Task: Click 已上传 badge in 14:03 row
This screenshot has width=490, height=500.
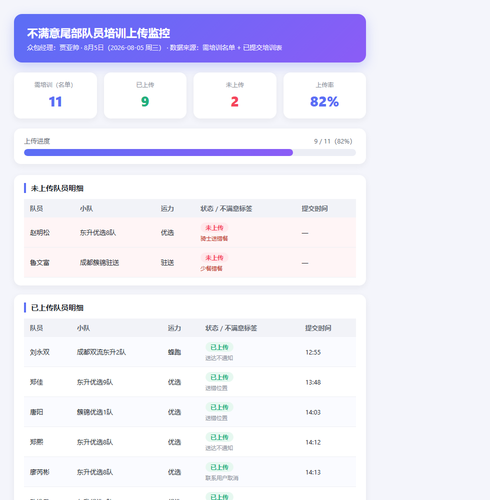Action: [219, 407]
